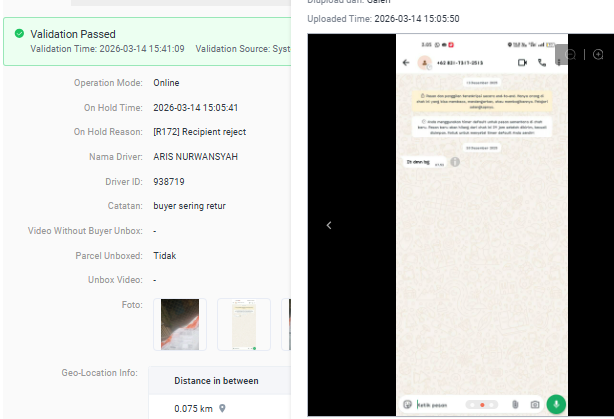The height and width of the screenshot is (419, 614).
Task: Select the driver name ARIS NURWANSYAH
Action: [x=195, y=157]
